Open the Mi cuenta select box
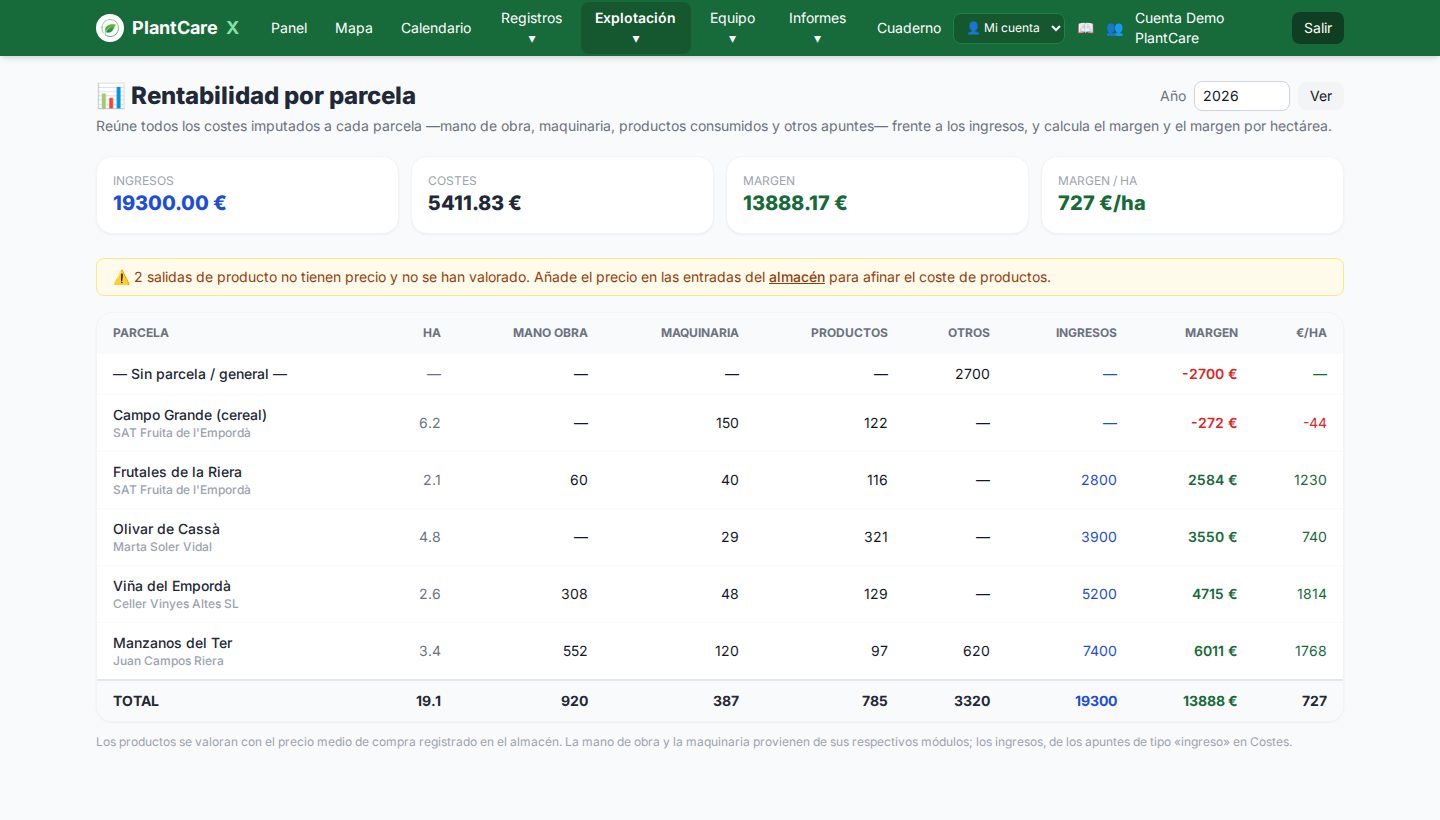The height and width of the screenshot is (820, 1440). 1008,28
